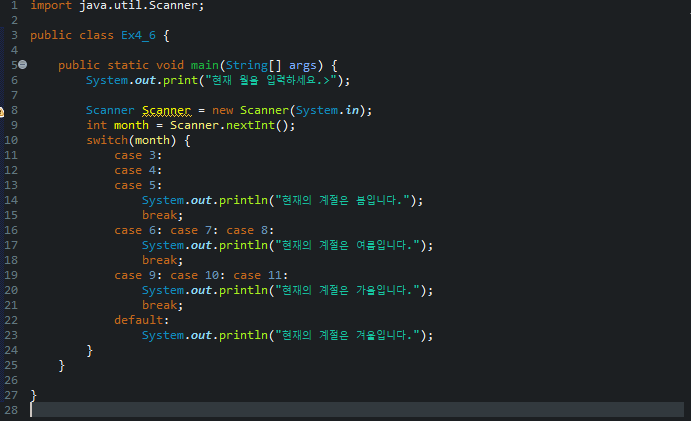The width and height of the screenshot is (691, 421).
Task: Place cursor on empty line 28
Action: pyautogui.click(x=357, y=410)
